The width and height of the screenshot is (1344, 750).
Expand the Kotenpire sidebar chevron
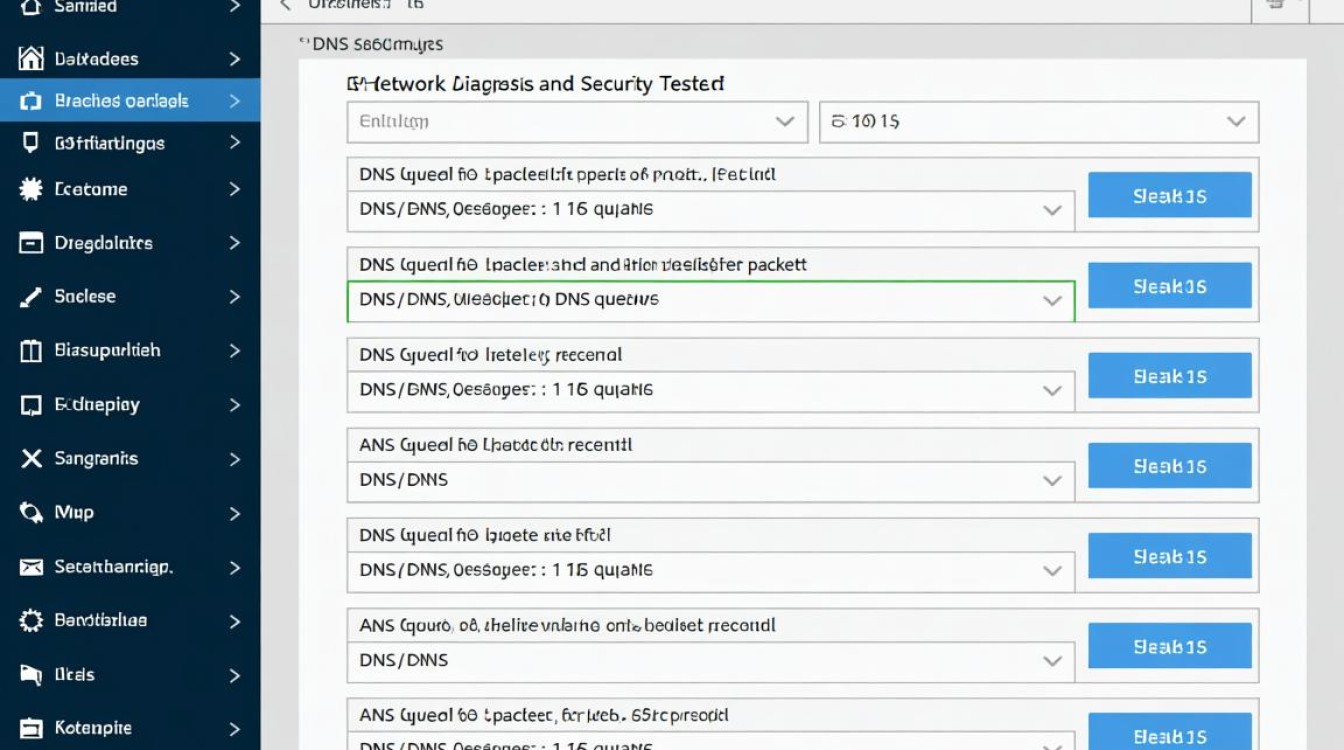[235, 729]
